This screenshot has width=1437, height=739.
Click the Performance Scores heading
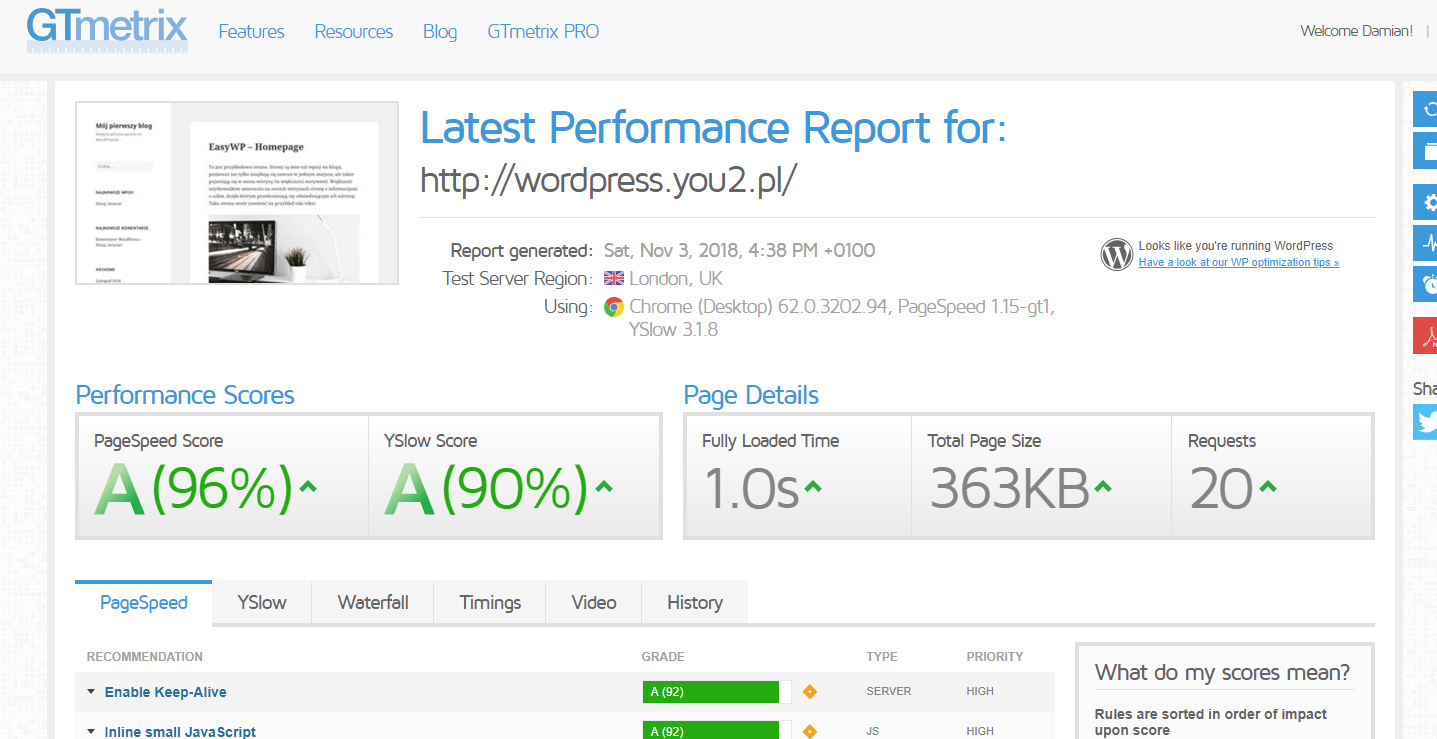[x=185, y=395]
